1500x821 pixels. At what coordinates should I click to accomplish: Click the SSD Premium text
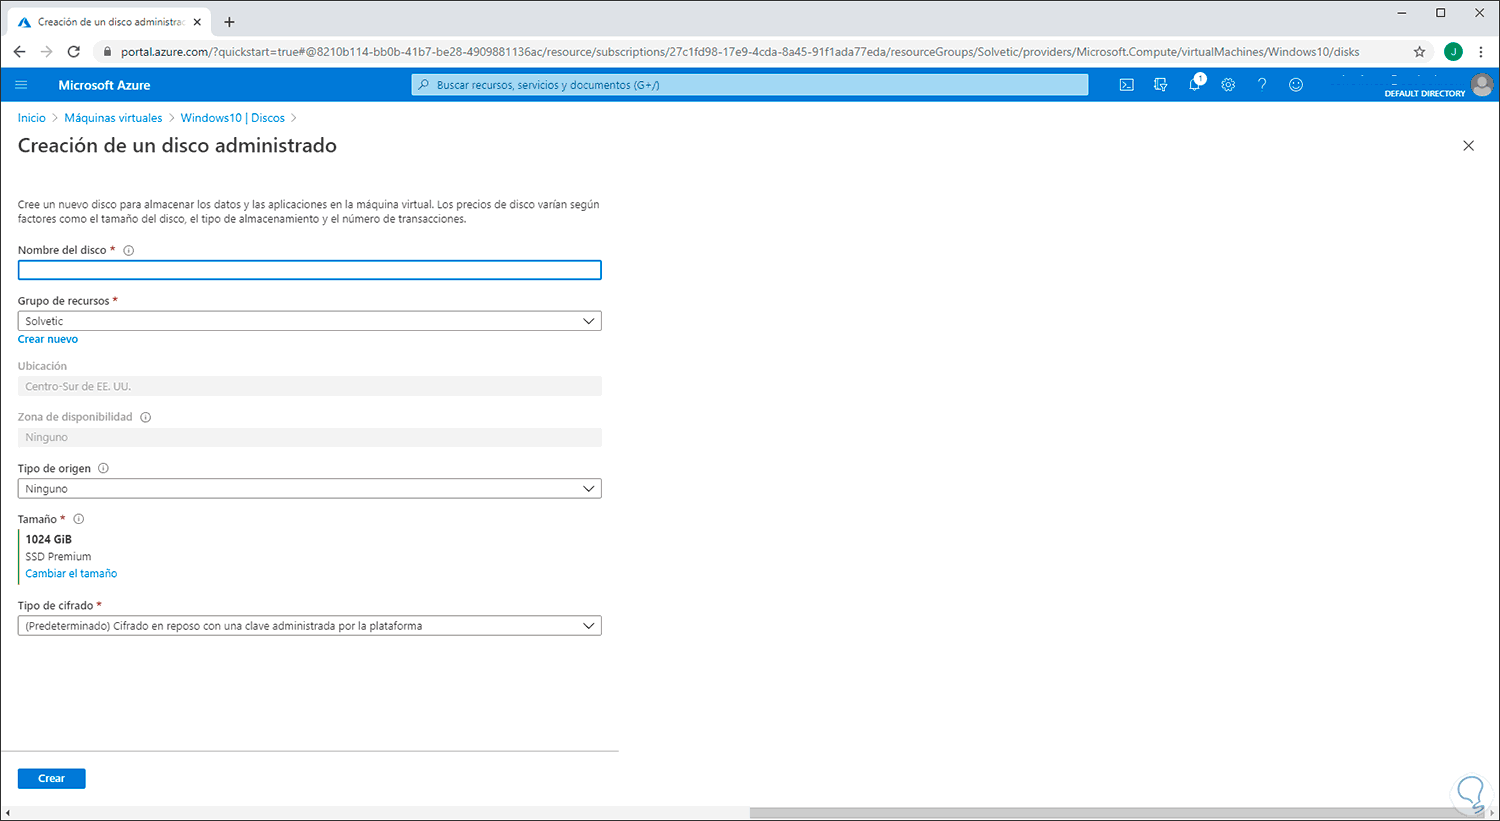click(x=58, y=557)
